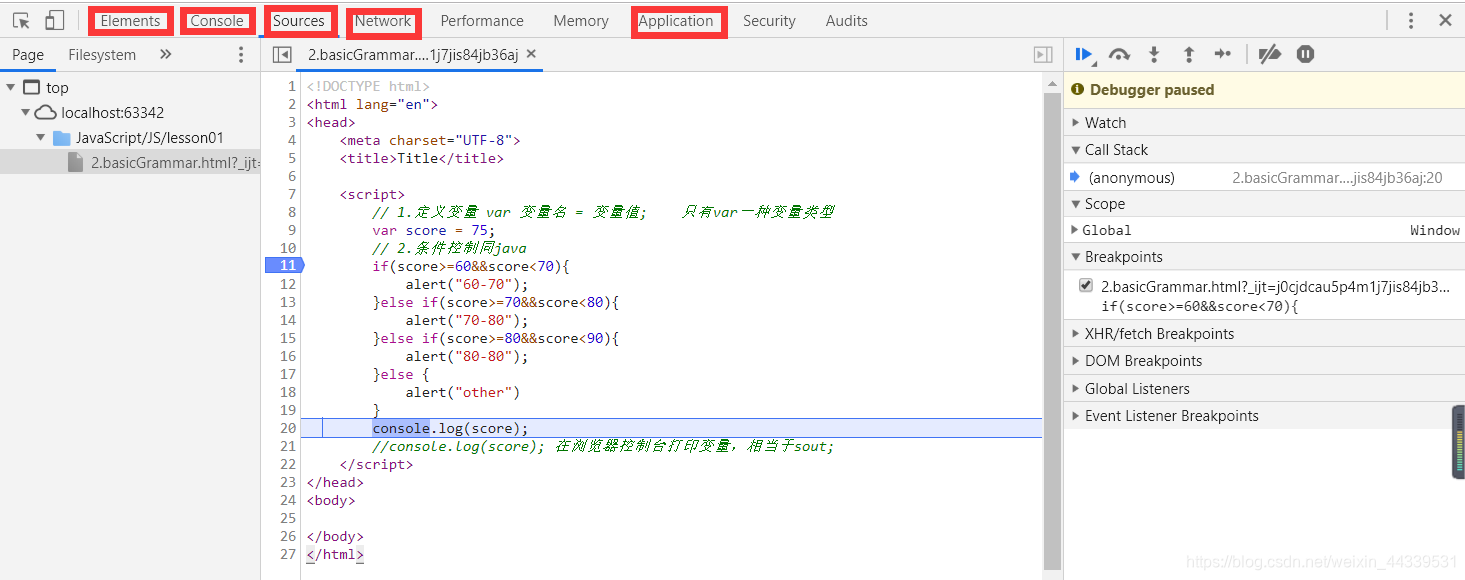
Task: Collapse the top frame tree node
Action: click(11, 88)
